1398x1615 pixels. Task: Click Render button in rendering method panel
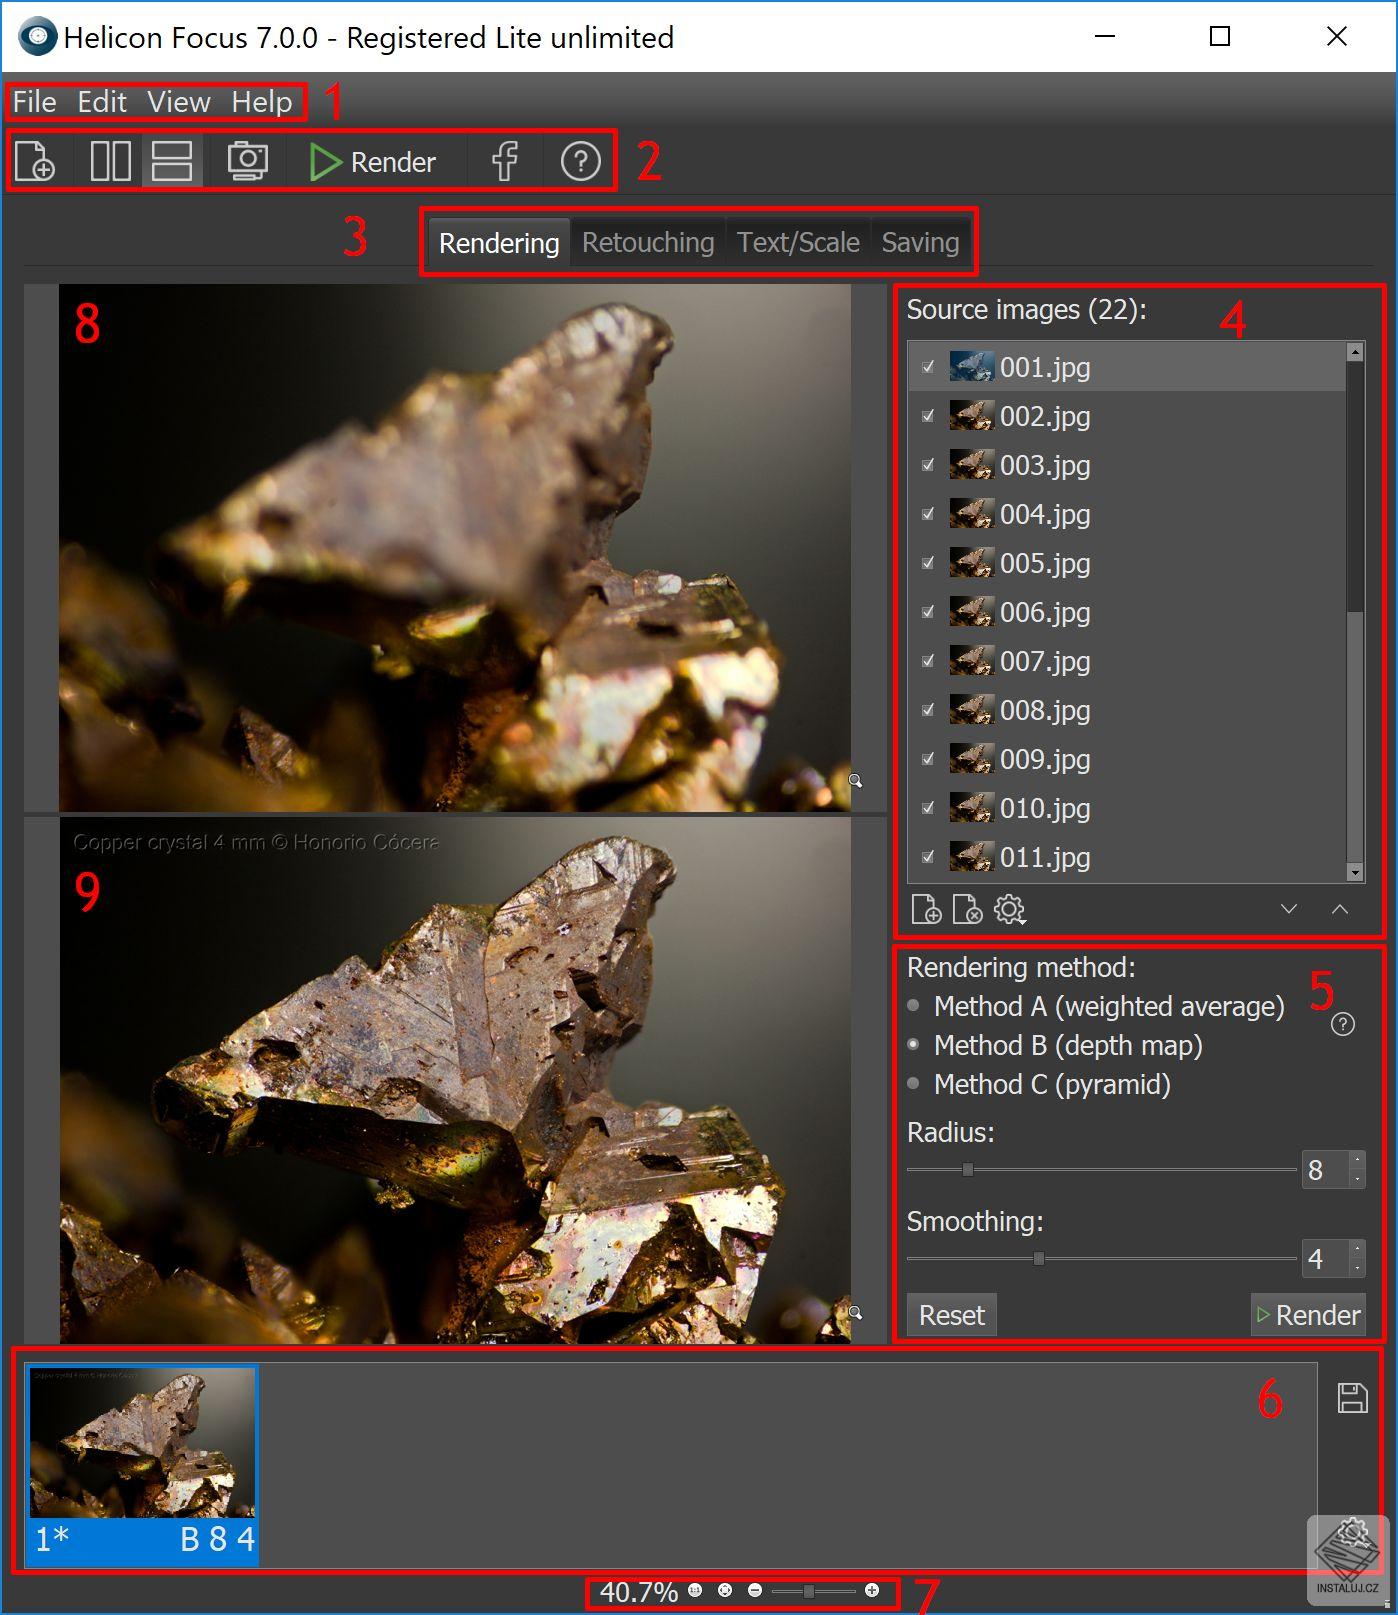click(x=1308, y=1315)
